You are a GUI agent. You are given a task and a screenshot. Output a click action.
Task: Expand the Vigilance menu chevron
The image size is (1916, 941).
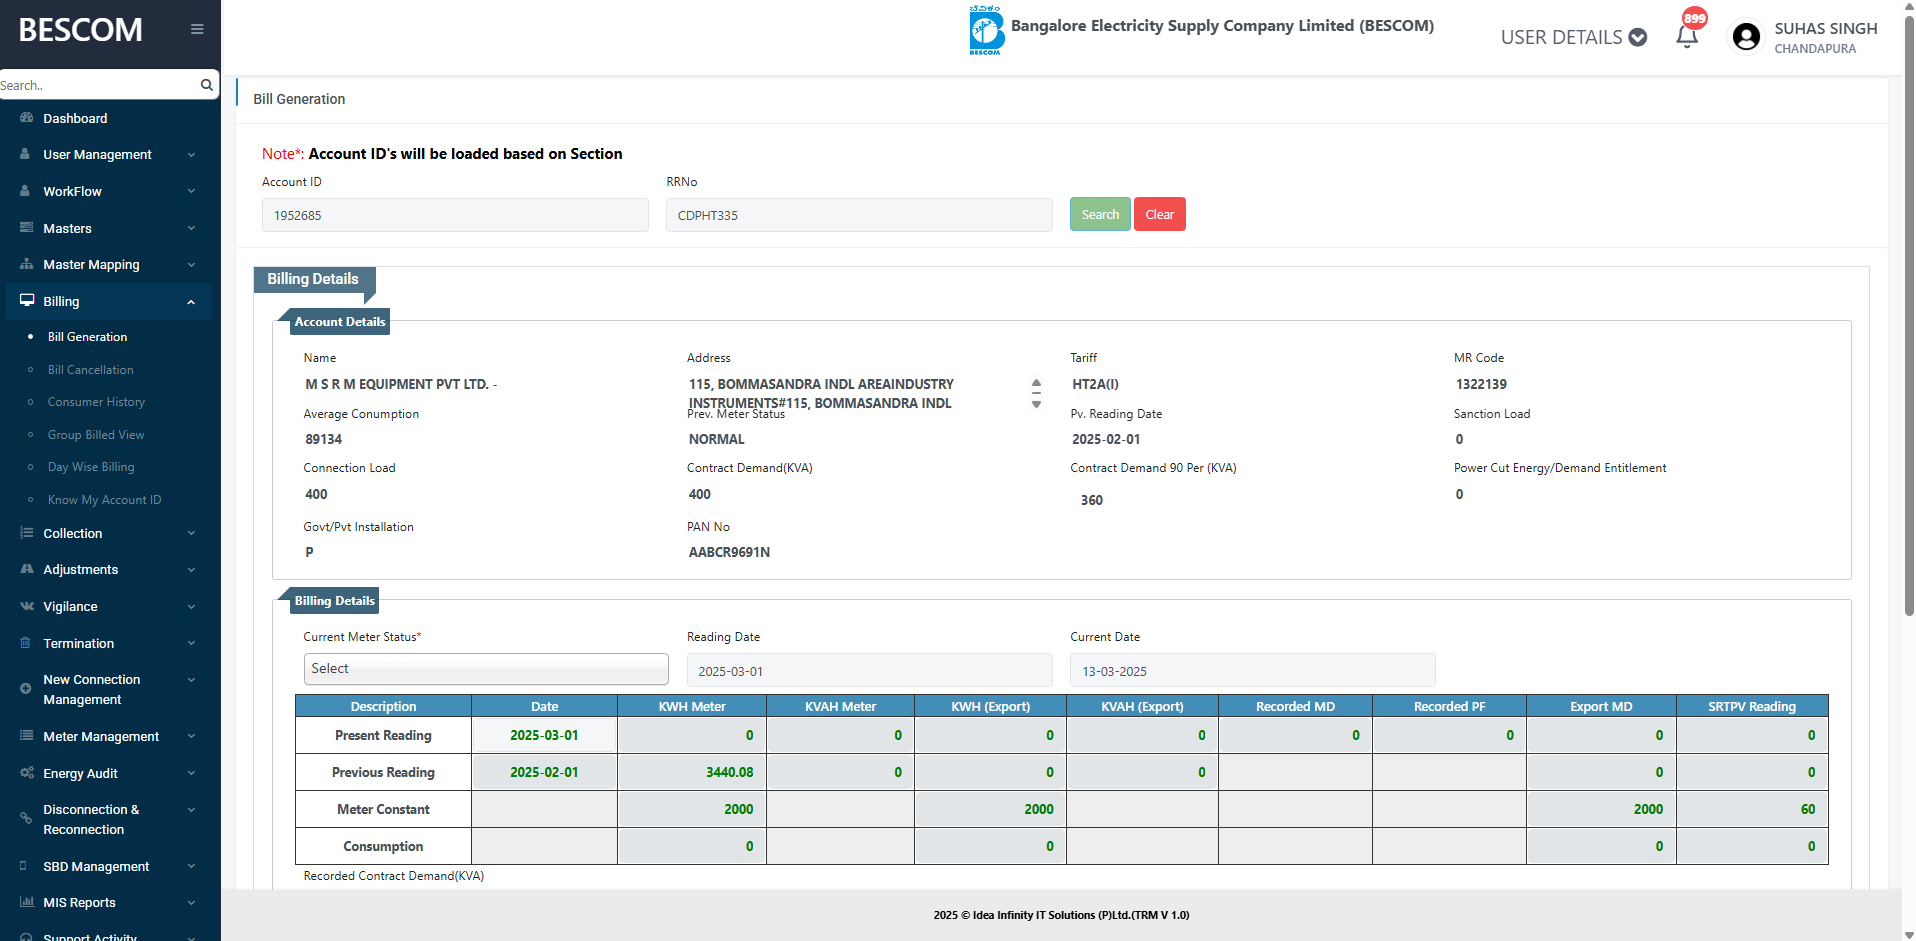191,606
